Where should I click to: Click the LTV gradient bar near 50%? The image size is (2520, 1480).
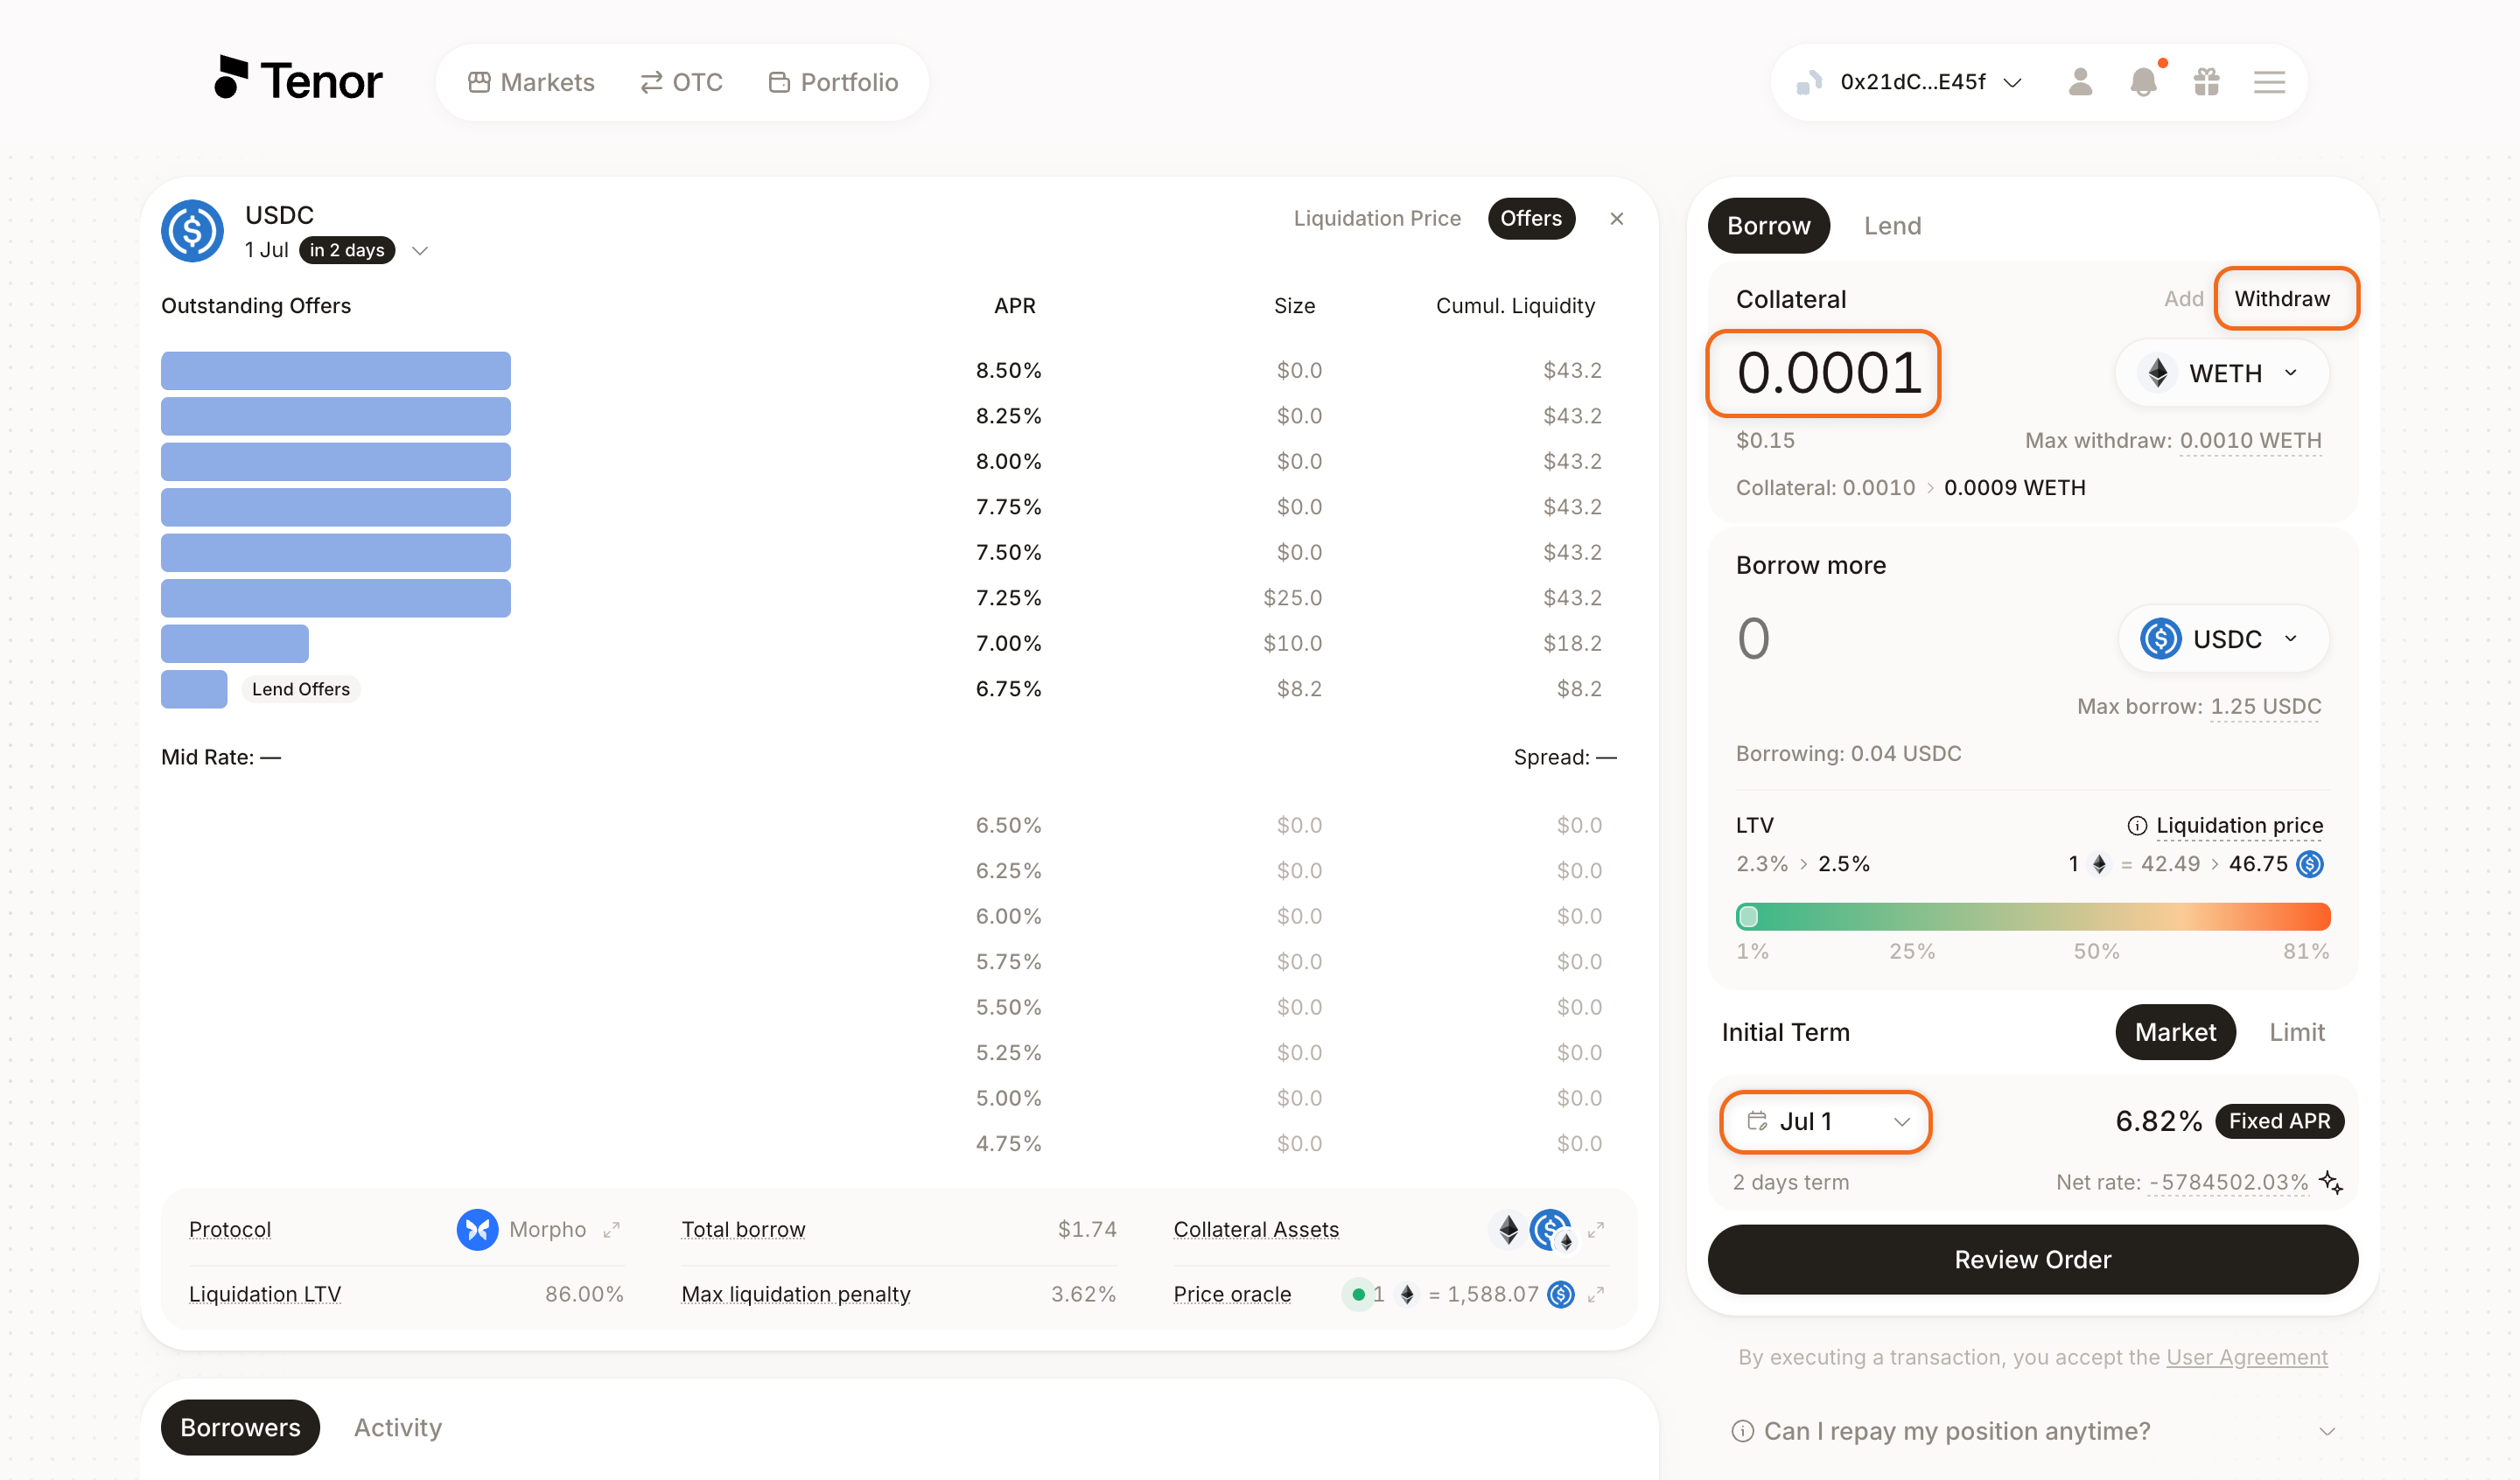click(x=2096, y=916)
